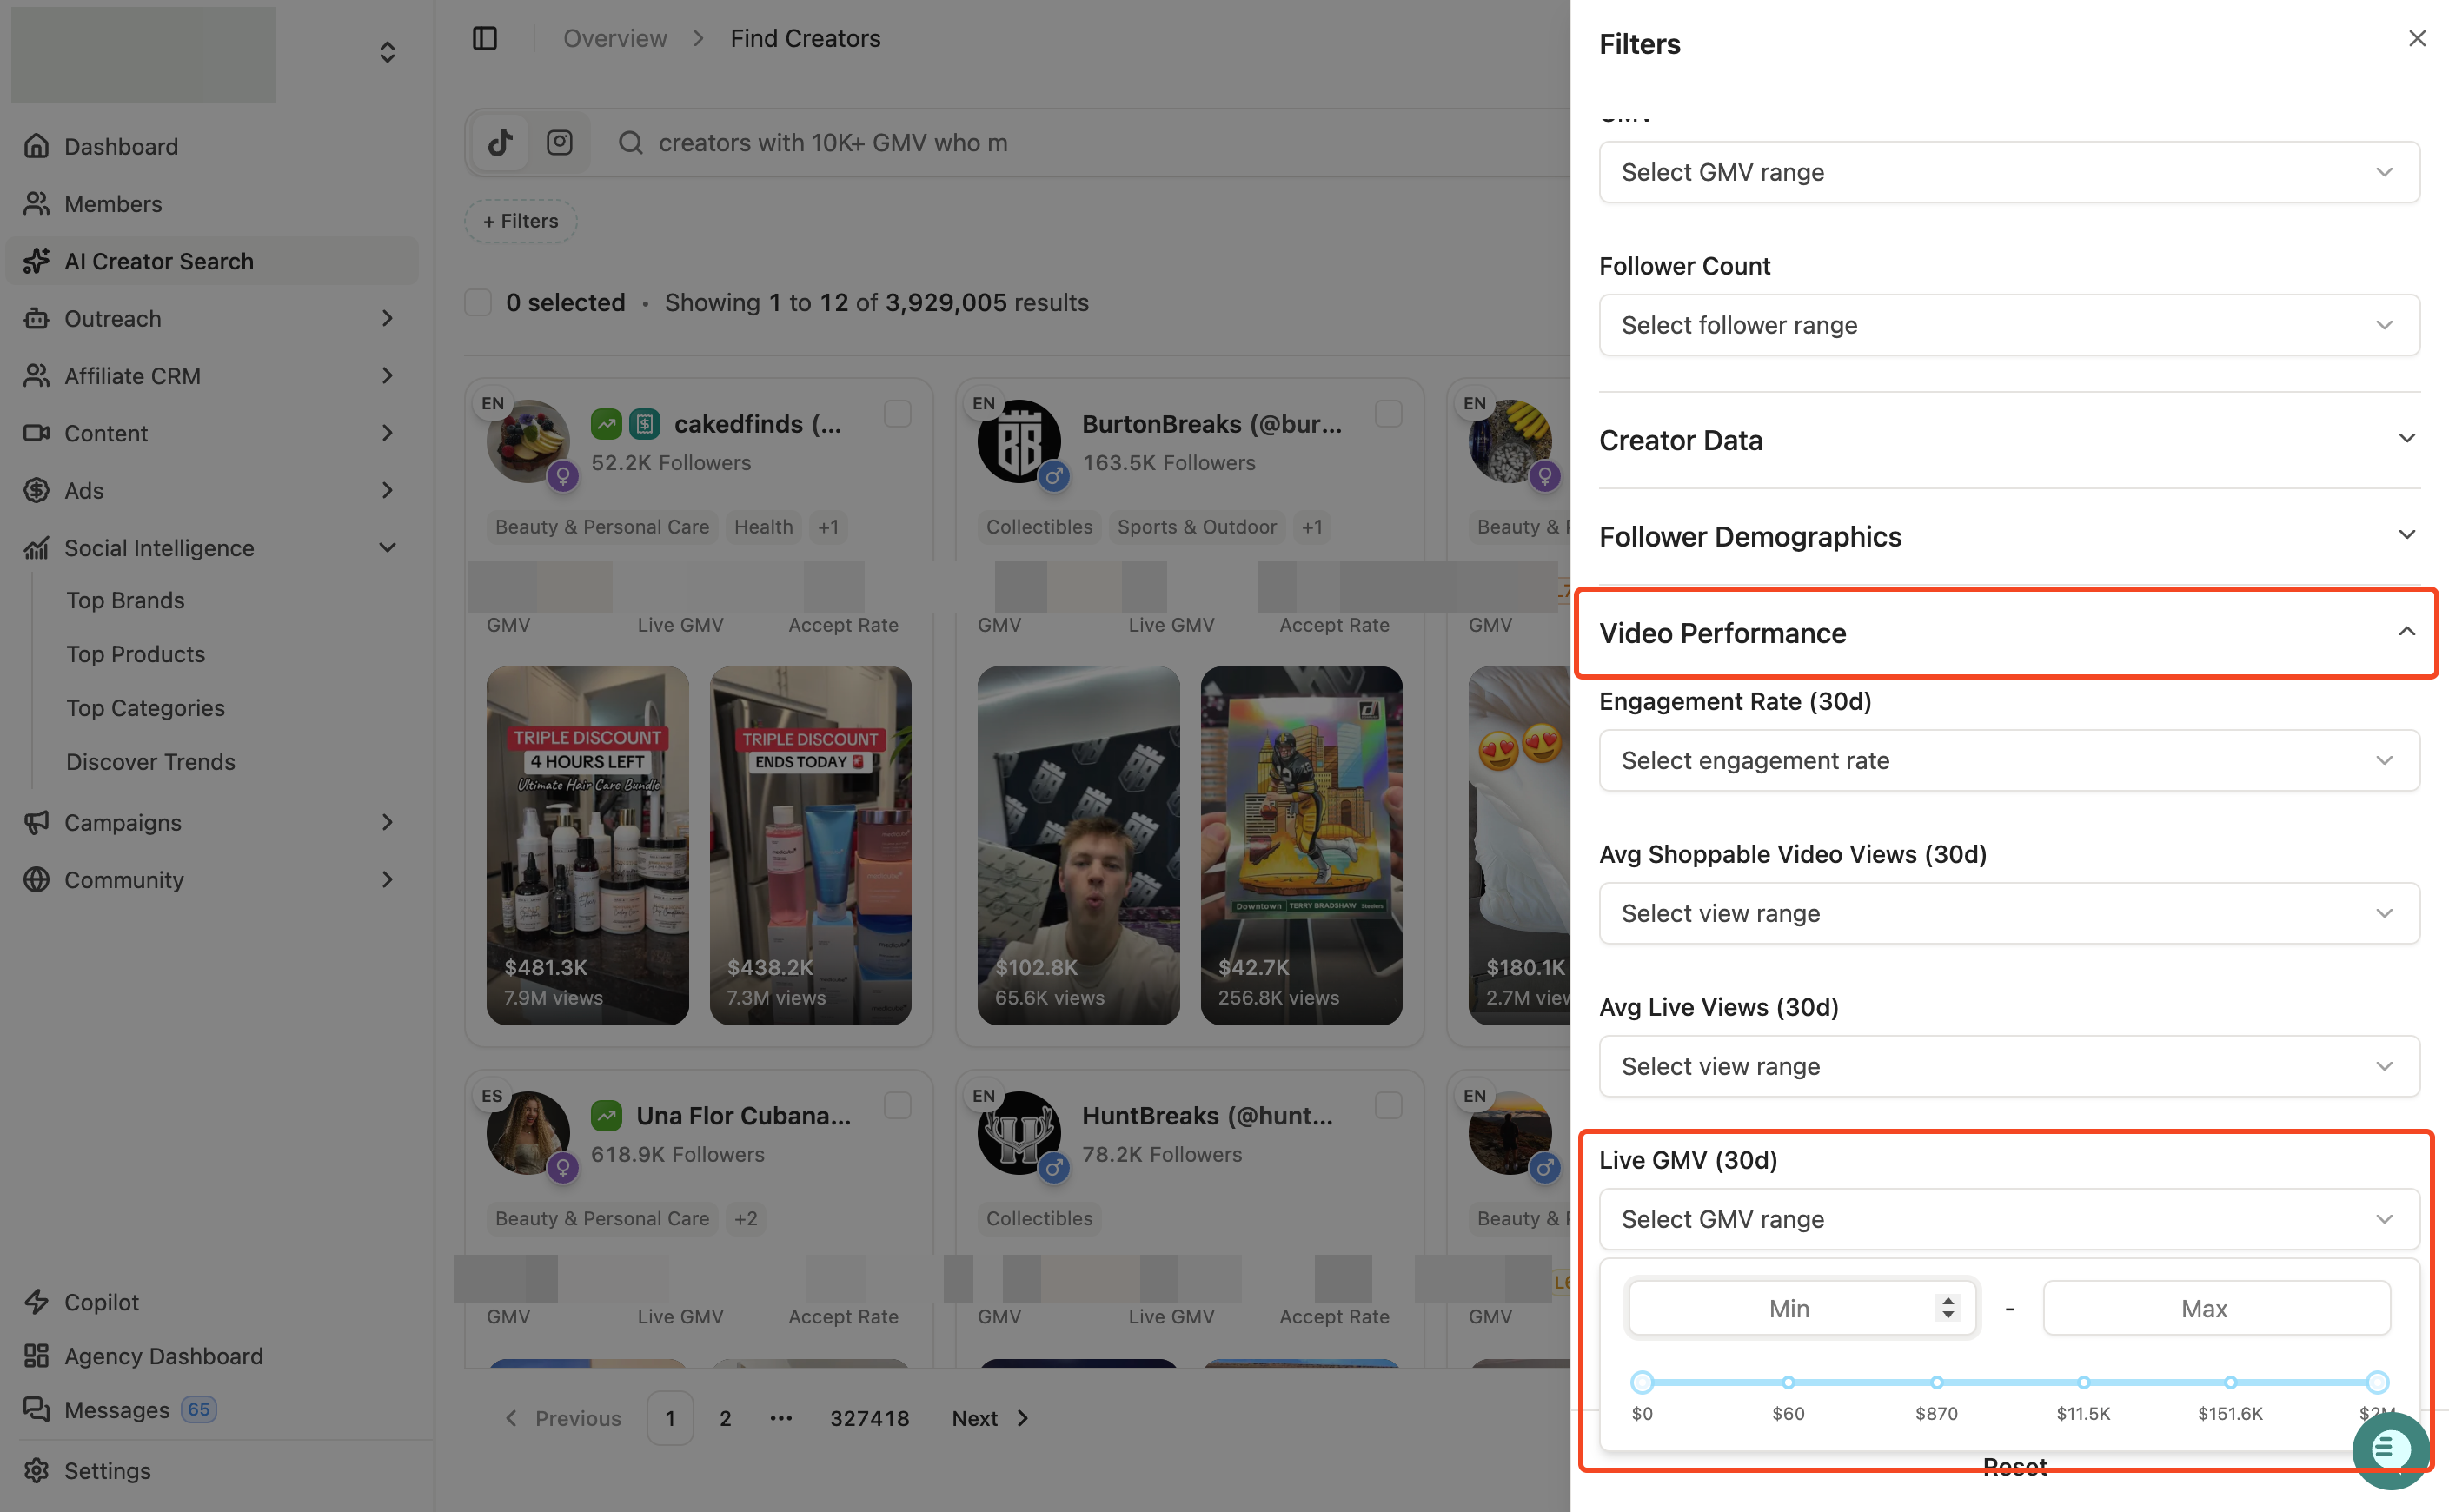Expand the Creator Data section
Image resolution: width=2449 pixels, height=1512 pixels.
point(2009,440)
